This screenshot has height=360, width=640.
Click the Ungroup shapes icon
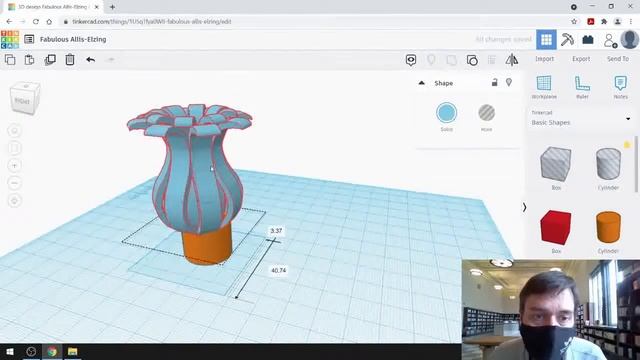tap(472, 60)
